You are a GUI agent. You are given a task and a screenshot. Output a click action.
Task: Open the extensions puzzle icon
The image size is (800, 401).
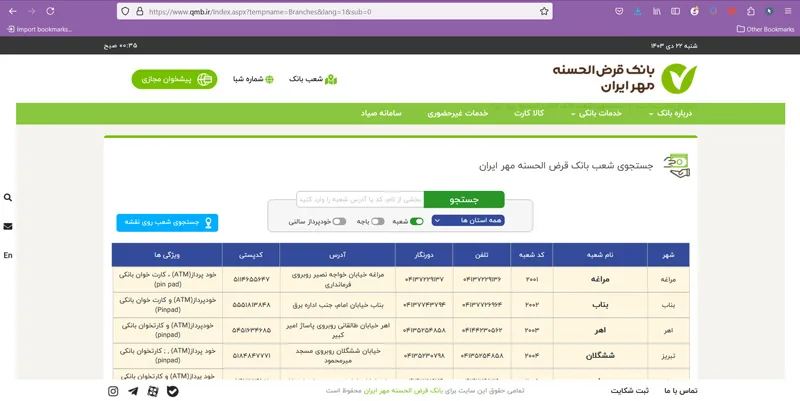[x=751, y=11]
